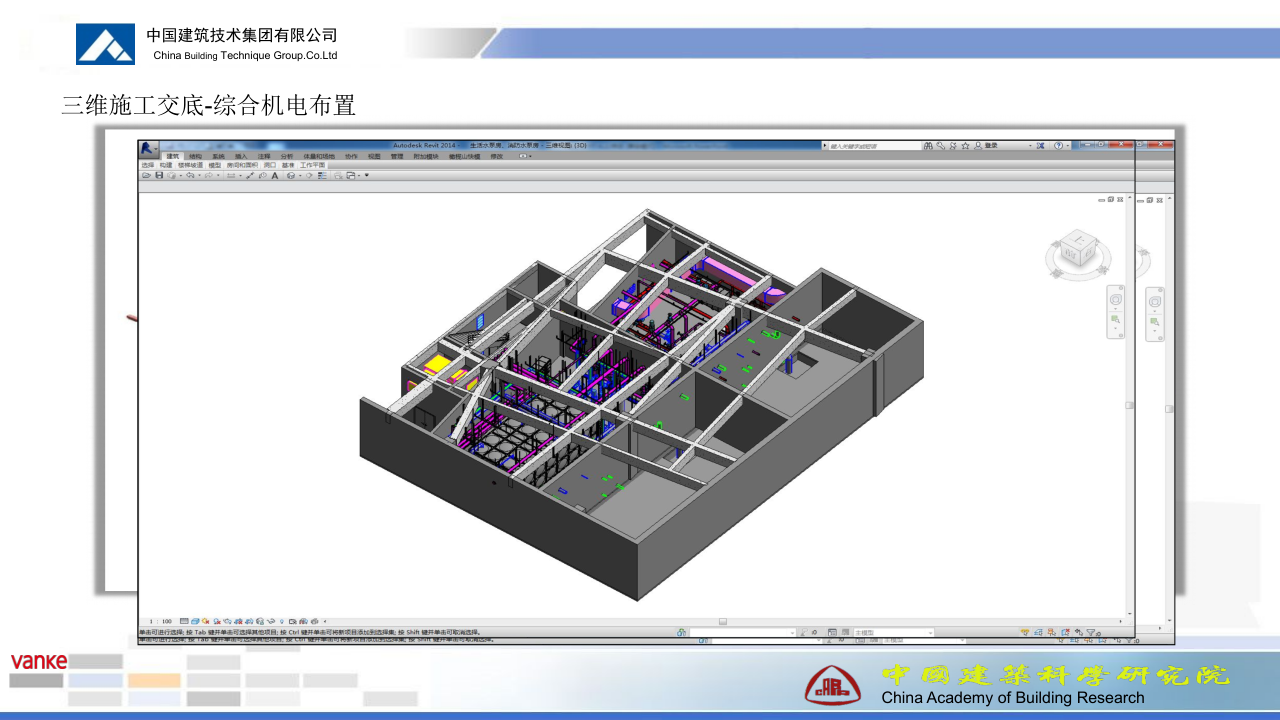Open the 注释 ribbon tab
This screenshot has width=1280, height=720.
click(x=264, y=156)
